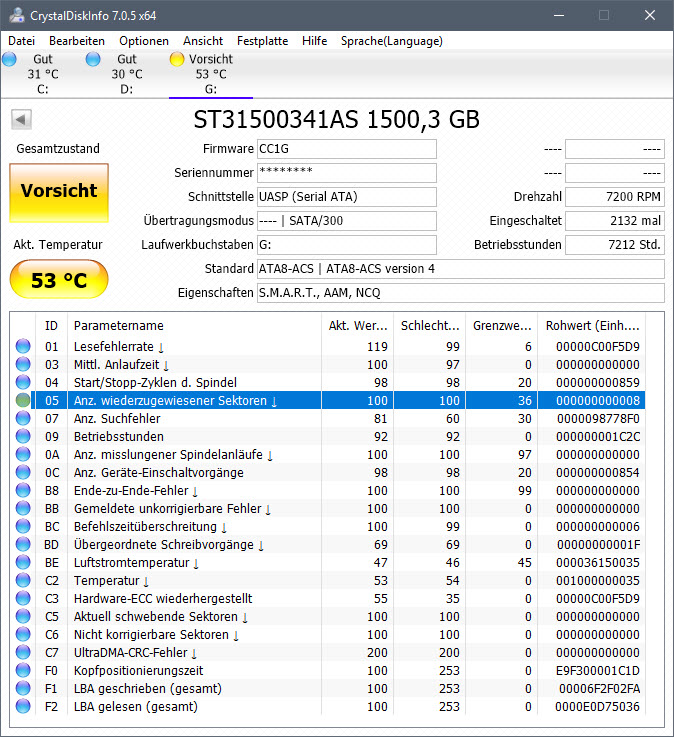Click the Drehzahl value 7200 RPM
The image size is (674, 737).
pos(615,197)
